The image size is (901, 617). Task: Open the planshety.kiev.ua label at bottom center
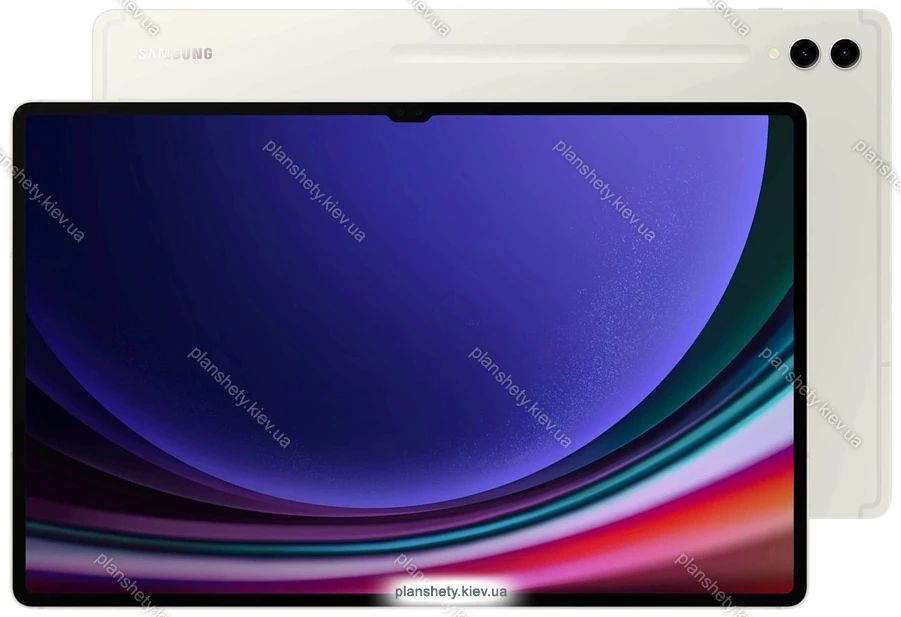click(x=450, y=592)
